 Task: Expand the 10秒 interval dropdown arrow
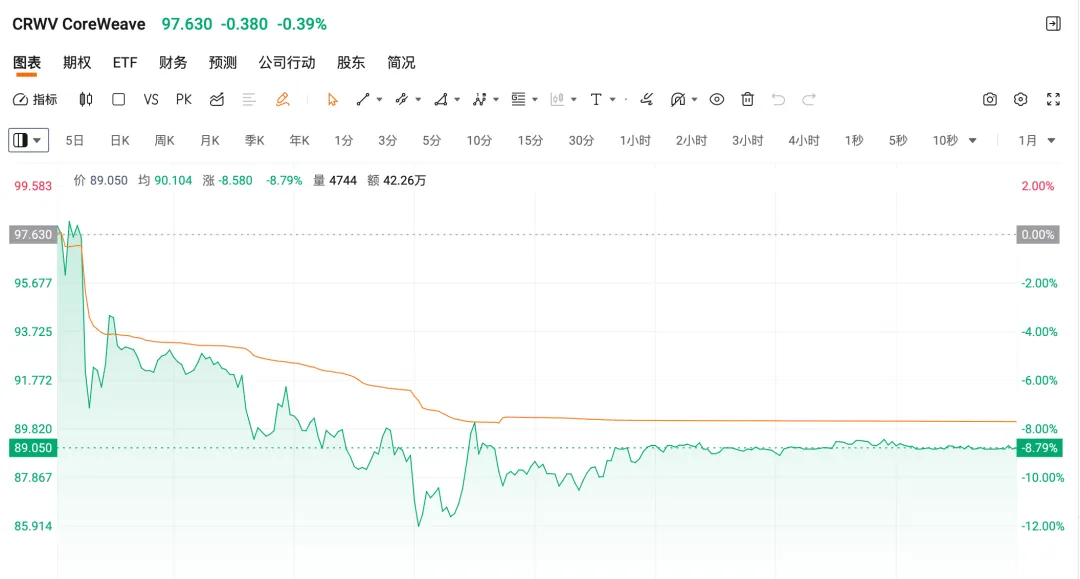pyautogui.click(x=973, y=140)
